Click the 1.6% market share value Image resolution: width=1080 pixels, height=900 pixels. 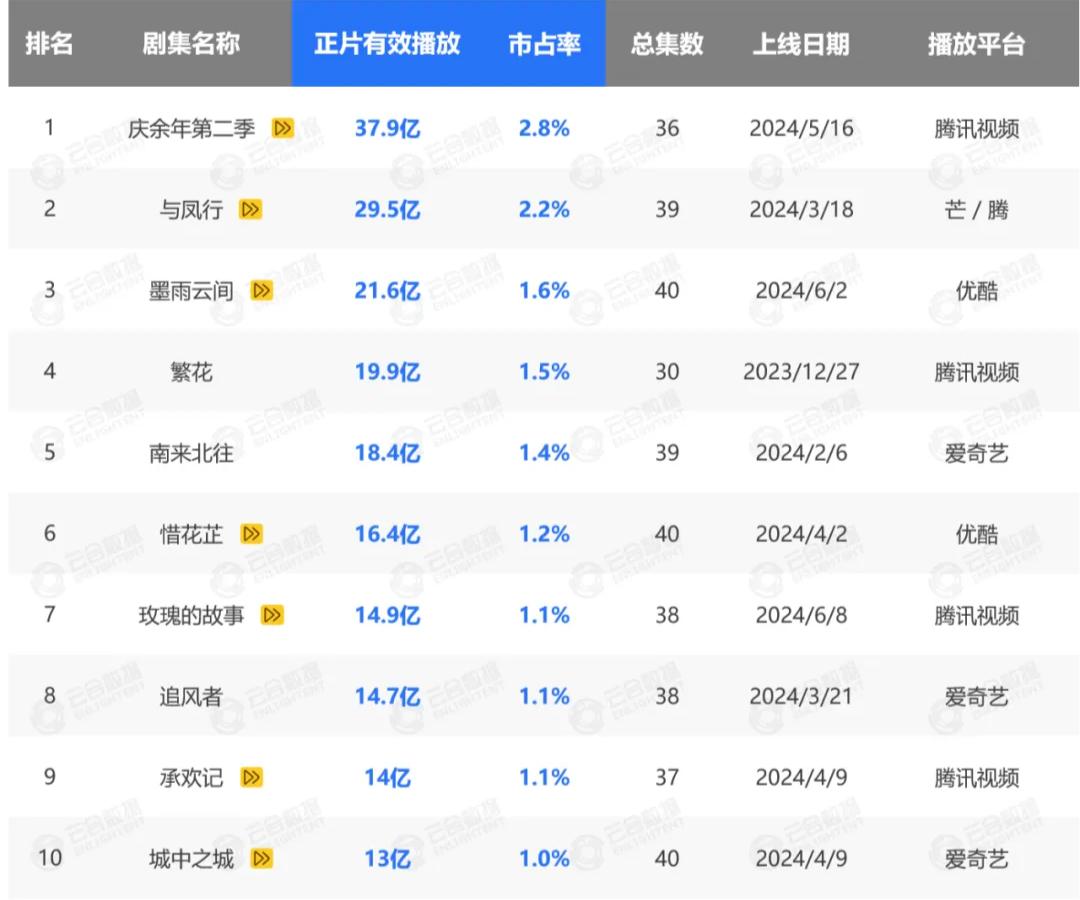click(544, 291)
